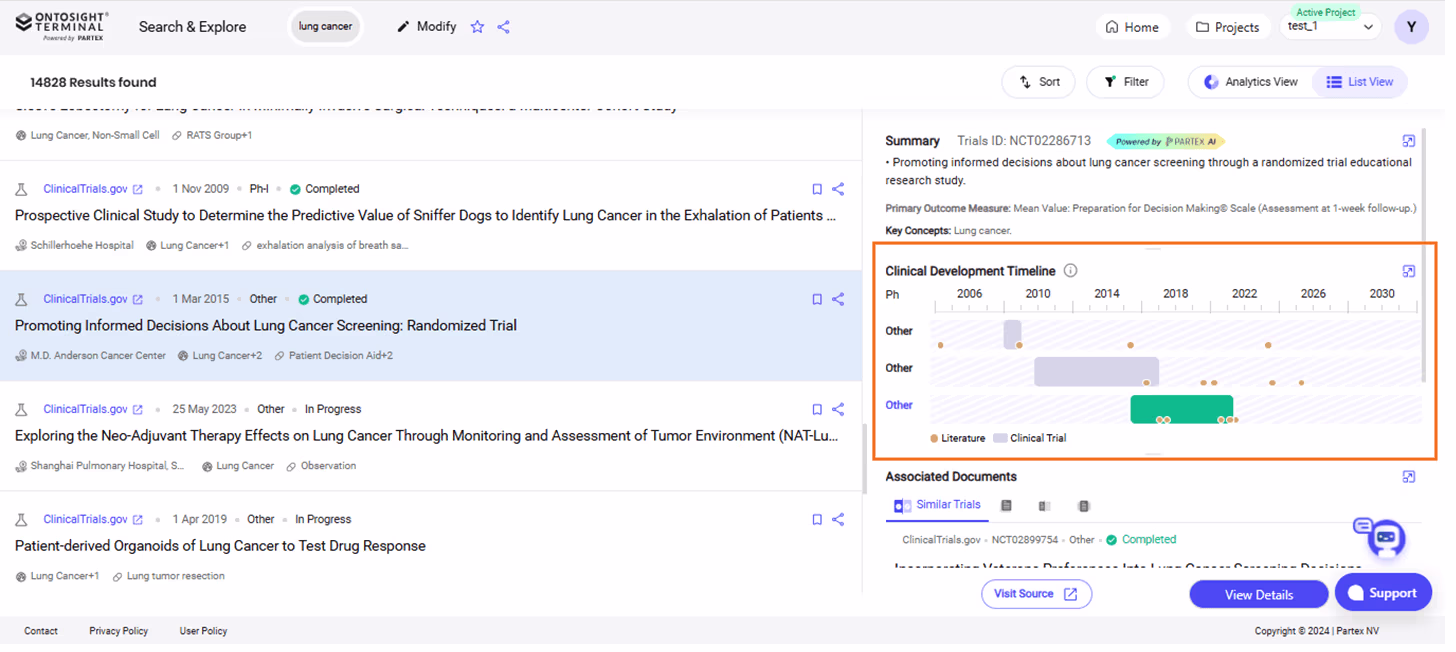Go to the Projects page

1228,27
